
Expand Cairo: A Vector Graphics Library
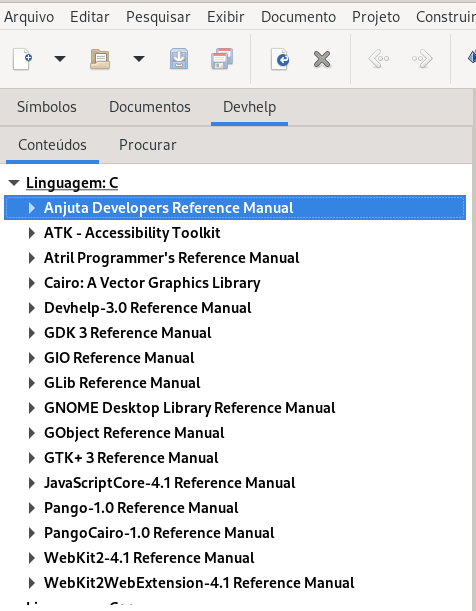(32, 283)
